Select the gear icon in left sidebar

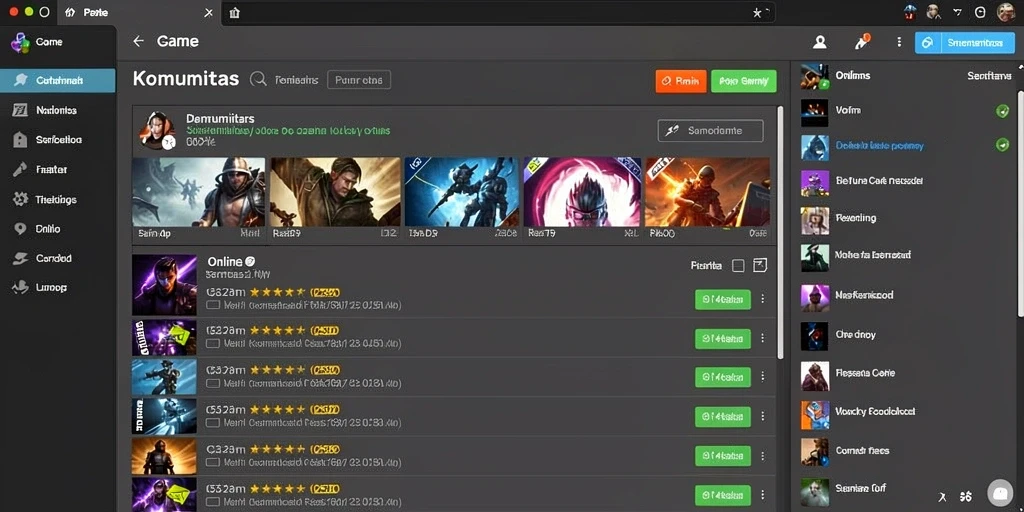pyautogui.click(x=21, y=199)
